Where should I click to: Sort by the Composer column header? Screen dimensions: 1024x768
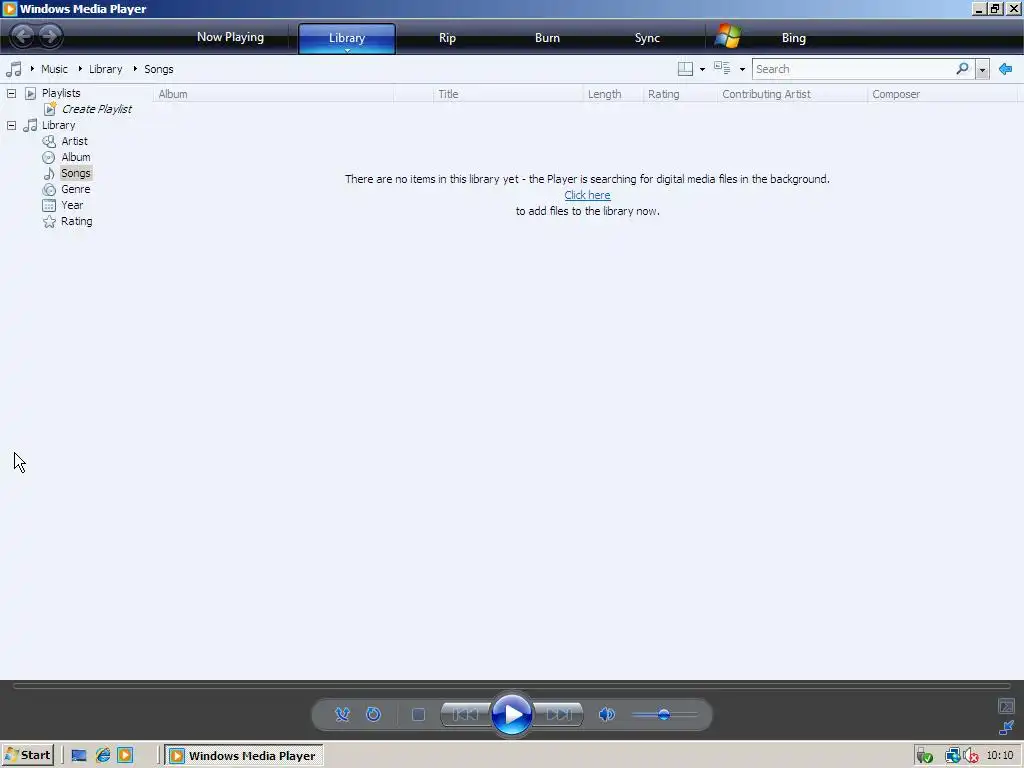point(942,94)
